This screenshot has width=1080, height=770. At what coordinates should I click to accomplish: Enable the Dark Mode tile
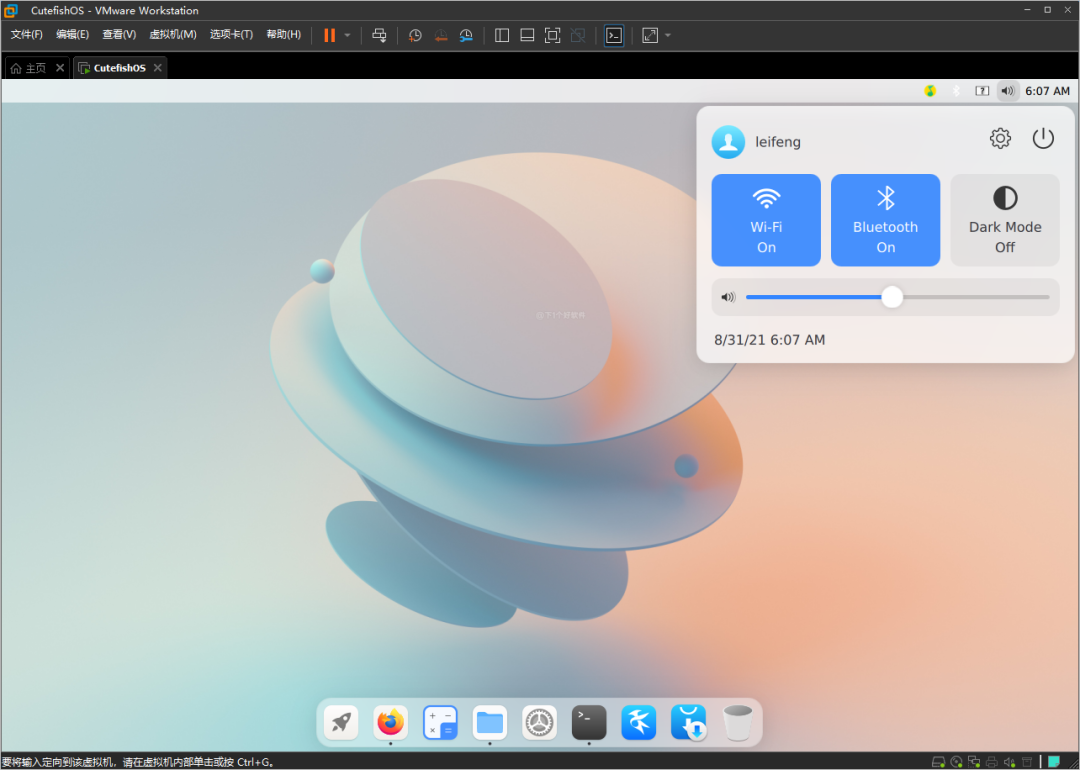click(x=1005, y=220)
